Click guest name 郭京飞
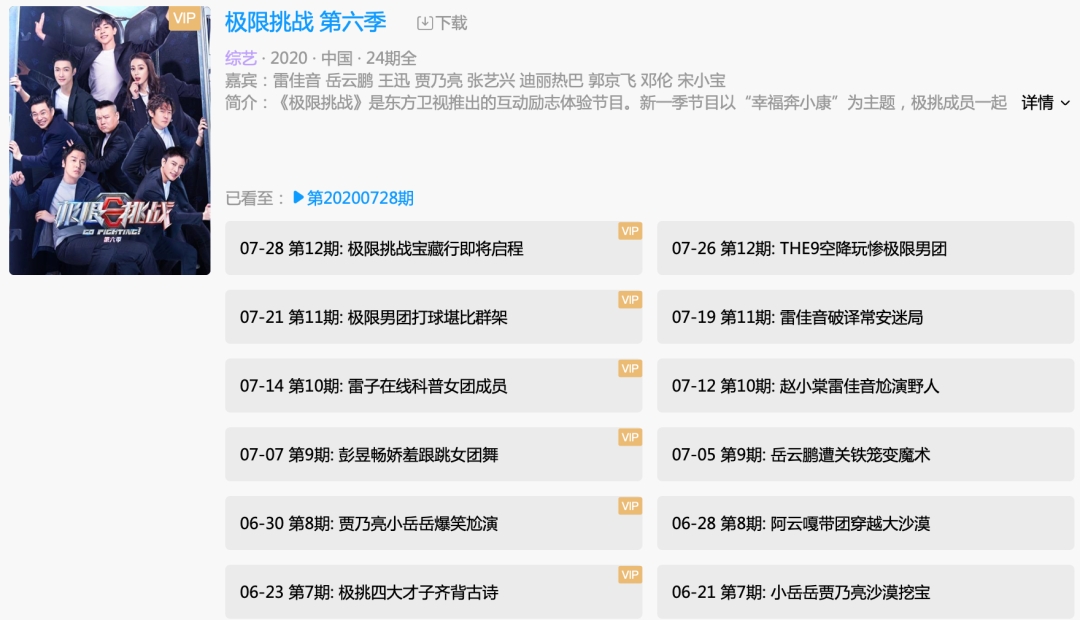 [612, 81]
